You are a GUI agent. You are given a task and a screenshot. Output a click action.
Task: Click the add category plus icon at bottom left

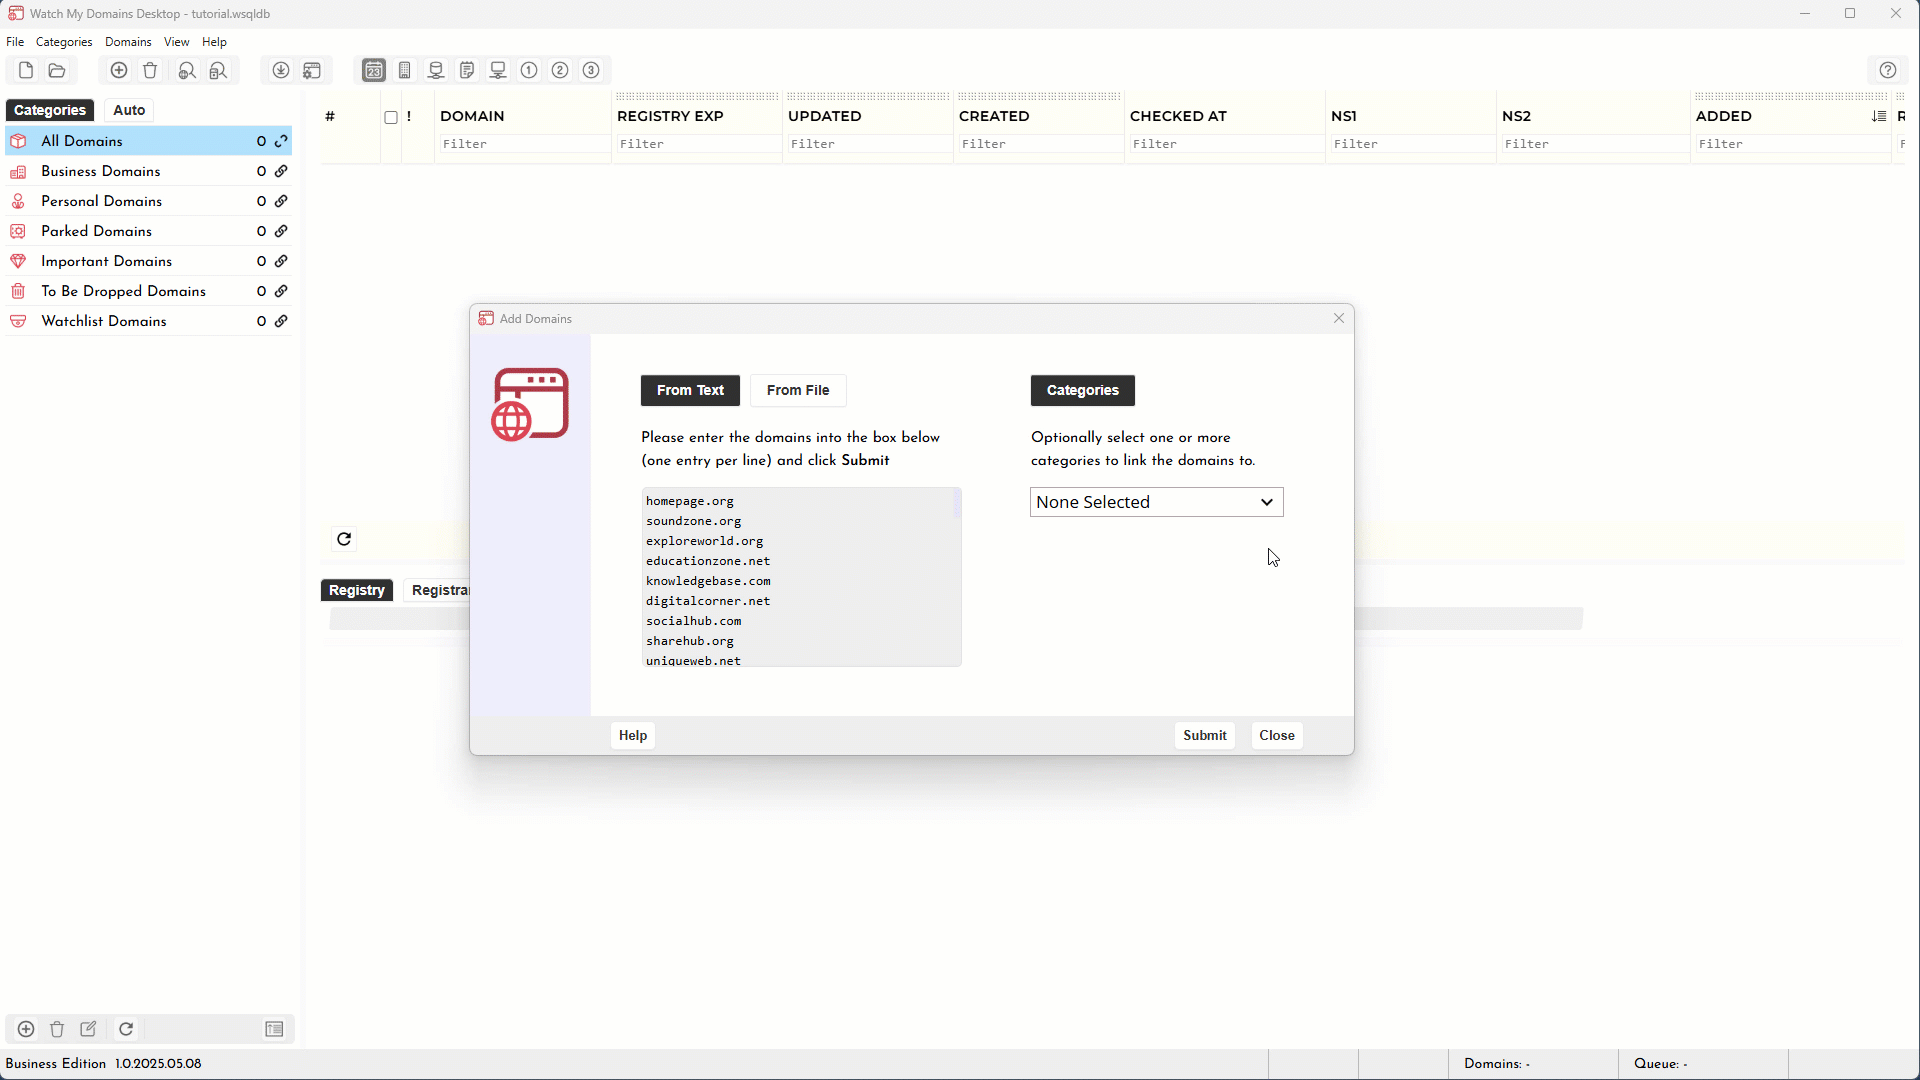click(x=26, y=1029)
